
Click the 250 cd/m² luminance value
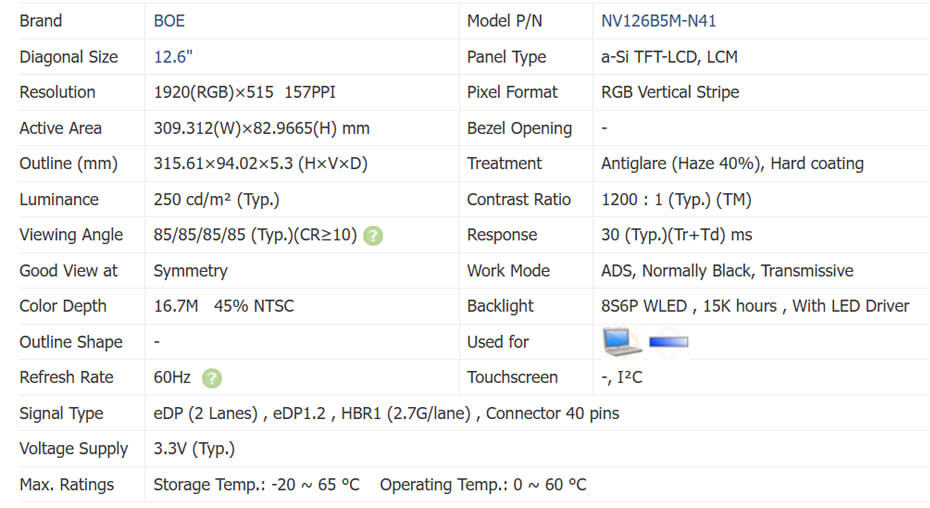pyautogui.click(x=216, y=200)
